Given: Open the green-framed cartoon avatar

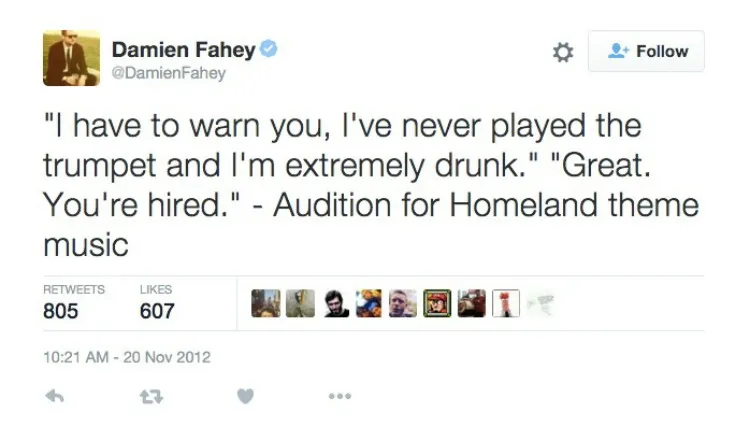Looking at the screenshot, I should (437, 303).
